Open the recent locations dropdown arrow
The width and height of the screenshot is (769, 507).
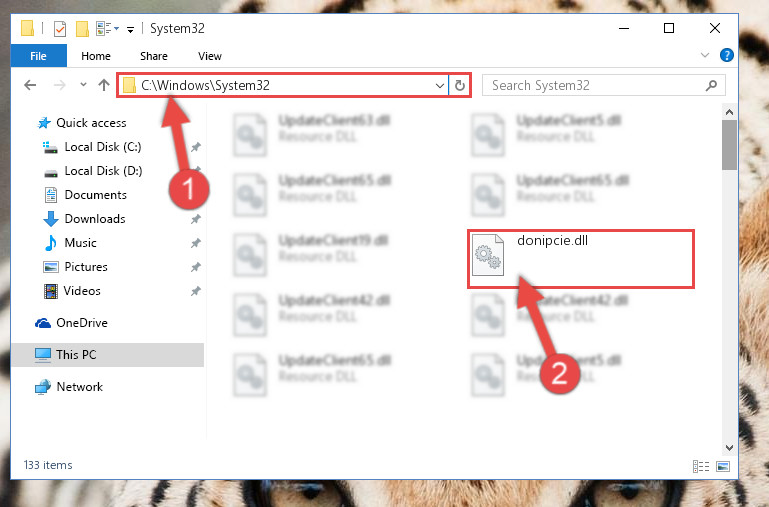pos(83,85)
